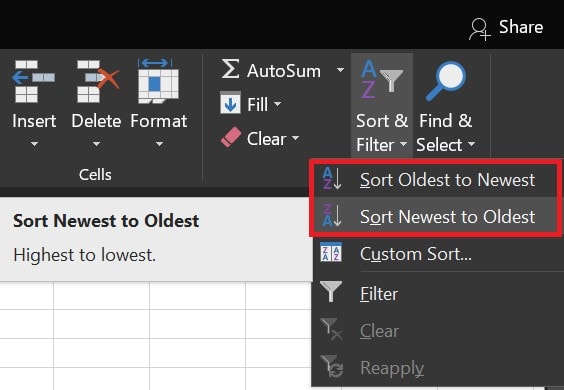This screenshot has height=390, width=564.
Task: Expand the Format dropdown arrow
Action: point(159,144)
